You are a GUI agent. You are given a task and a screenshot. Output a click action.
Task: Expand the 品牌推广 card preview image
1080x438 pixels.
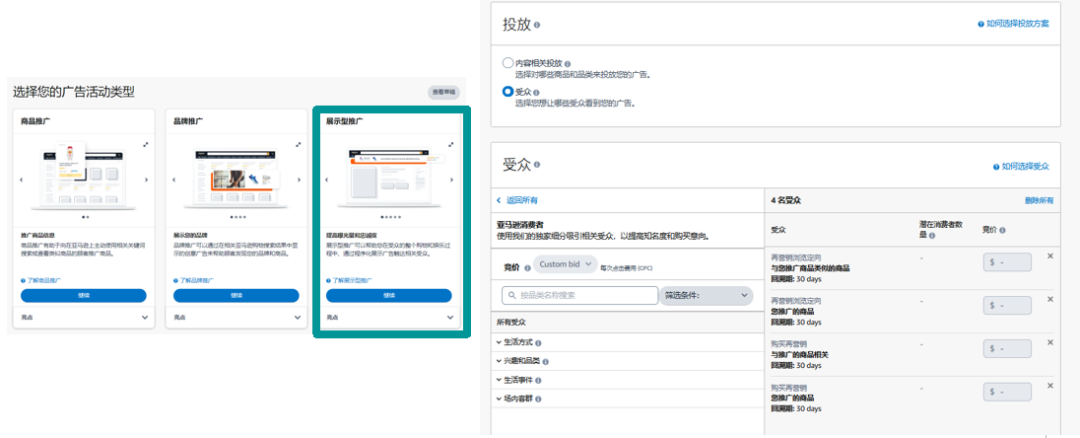298,145
